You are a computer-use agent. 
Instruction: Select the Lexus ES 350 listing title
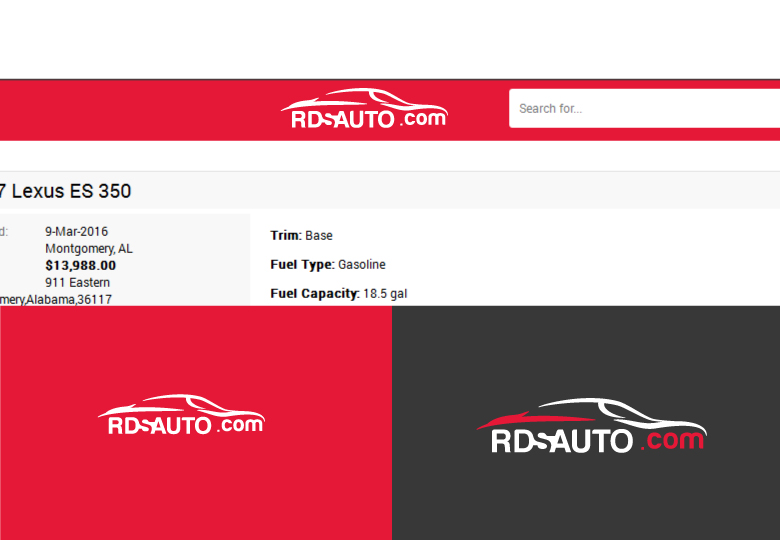65,191
